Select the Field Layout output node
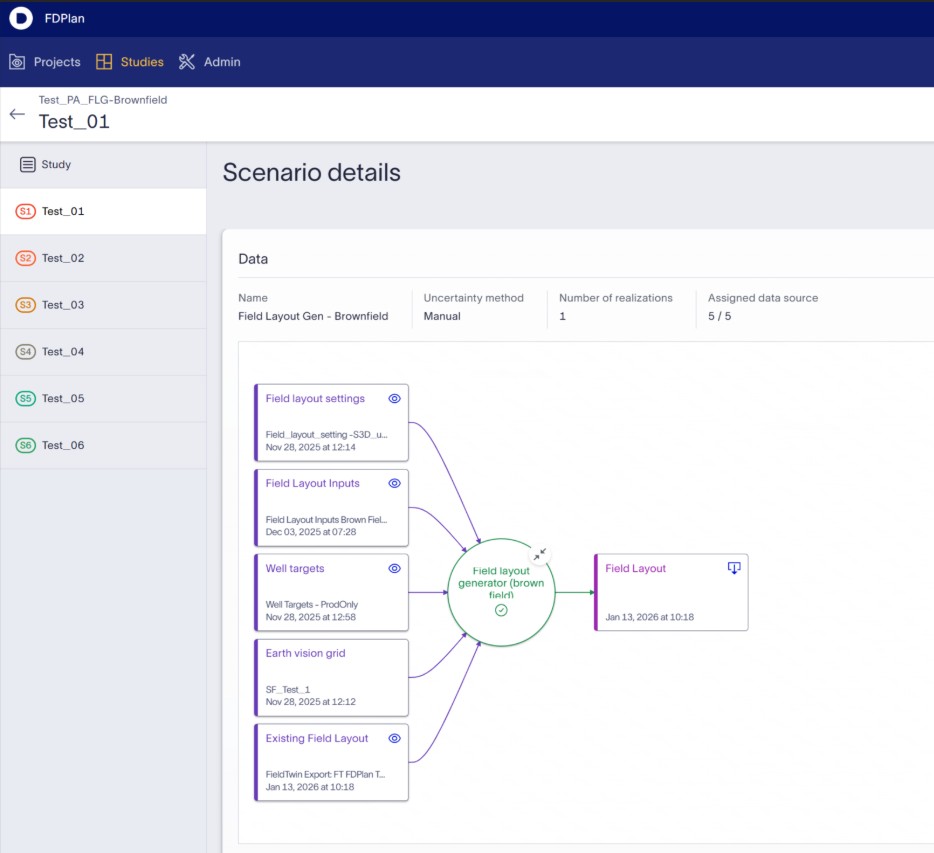Image resolution: width=934 pixels, height=853 pixels. (x=671, y=592)
